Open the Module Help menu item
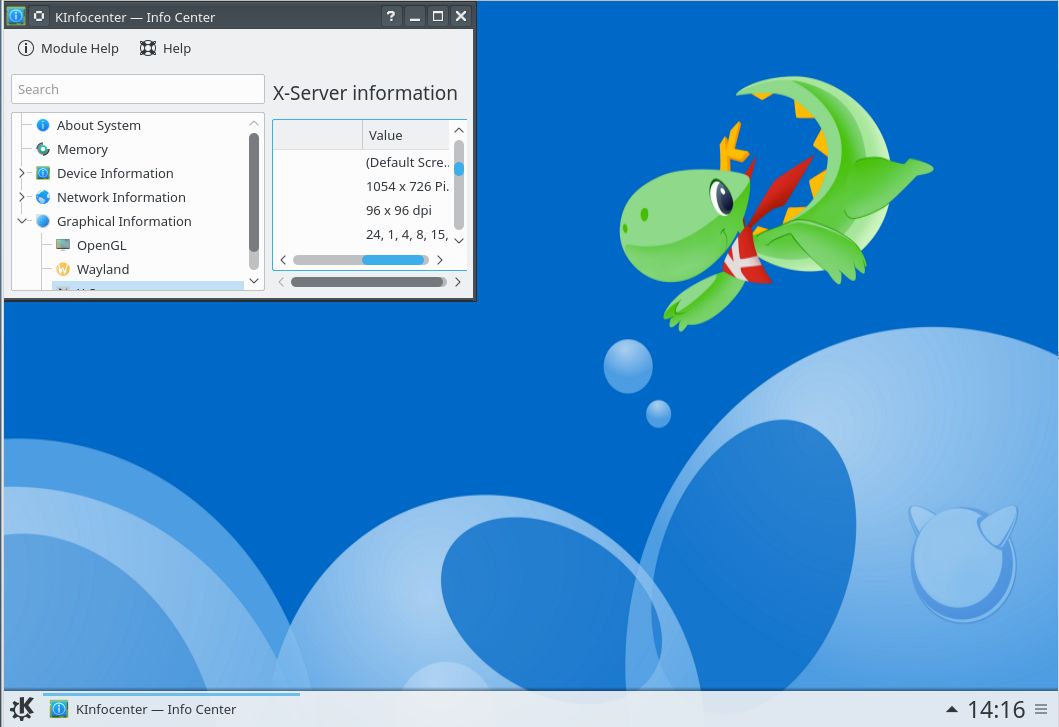The height and width of the screenshot is (727, 1059). tap(68, 48)
